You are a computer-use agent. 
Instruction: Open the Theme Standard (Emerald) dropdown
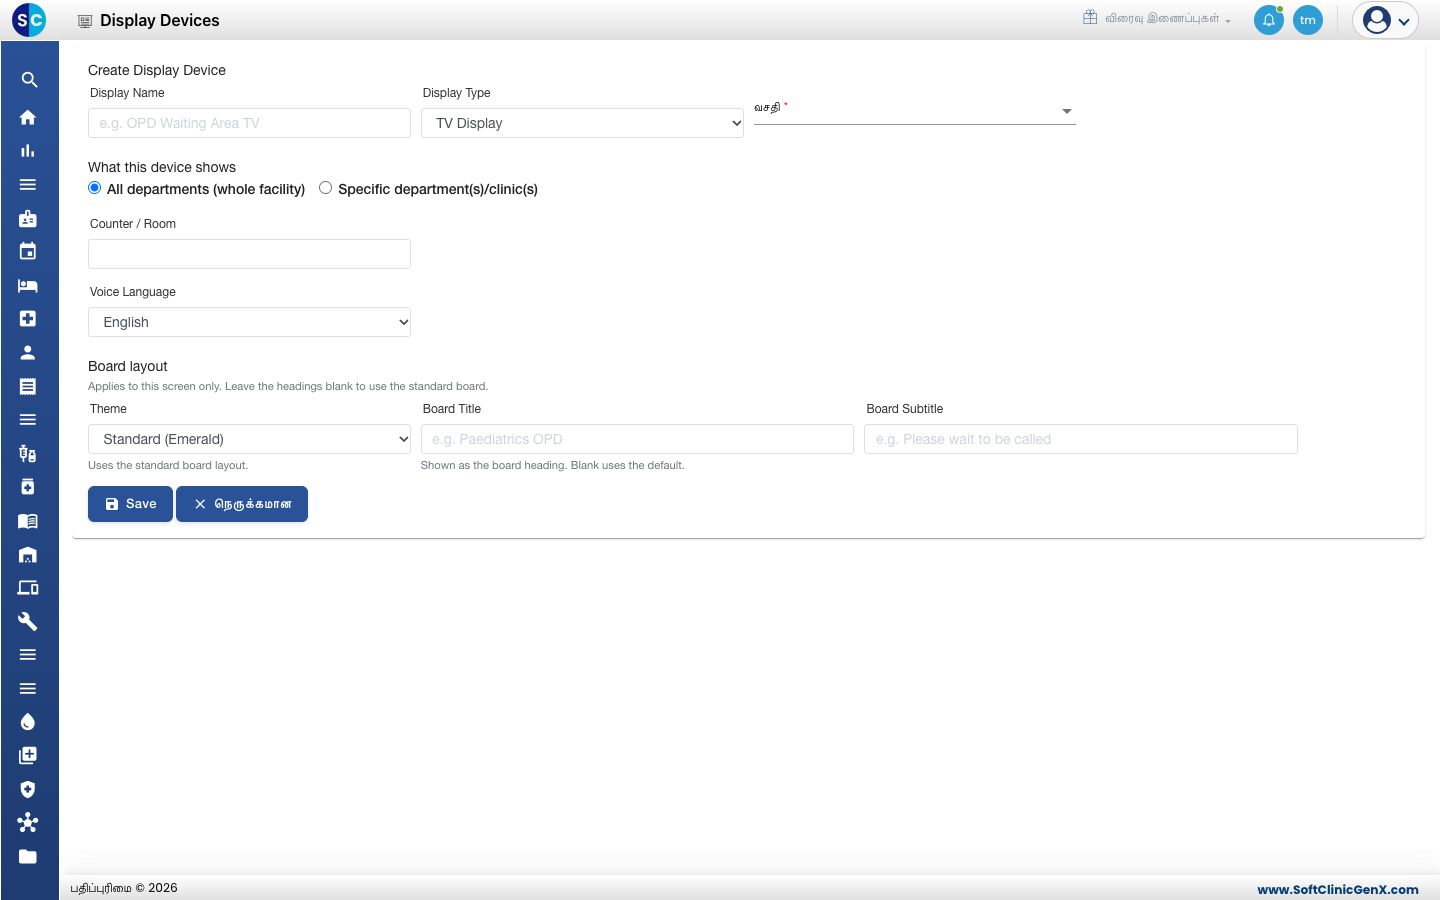pyautogui.click(x=249, y=439)
